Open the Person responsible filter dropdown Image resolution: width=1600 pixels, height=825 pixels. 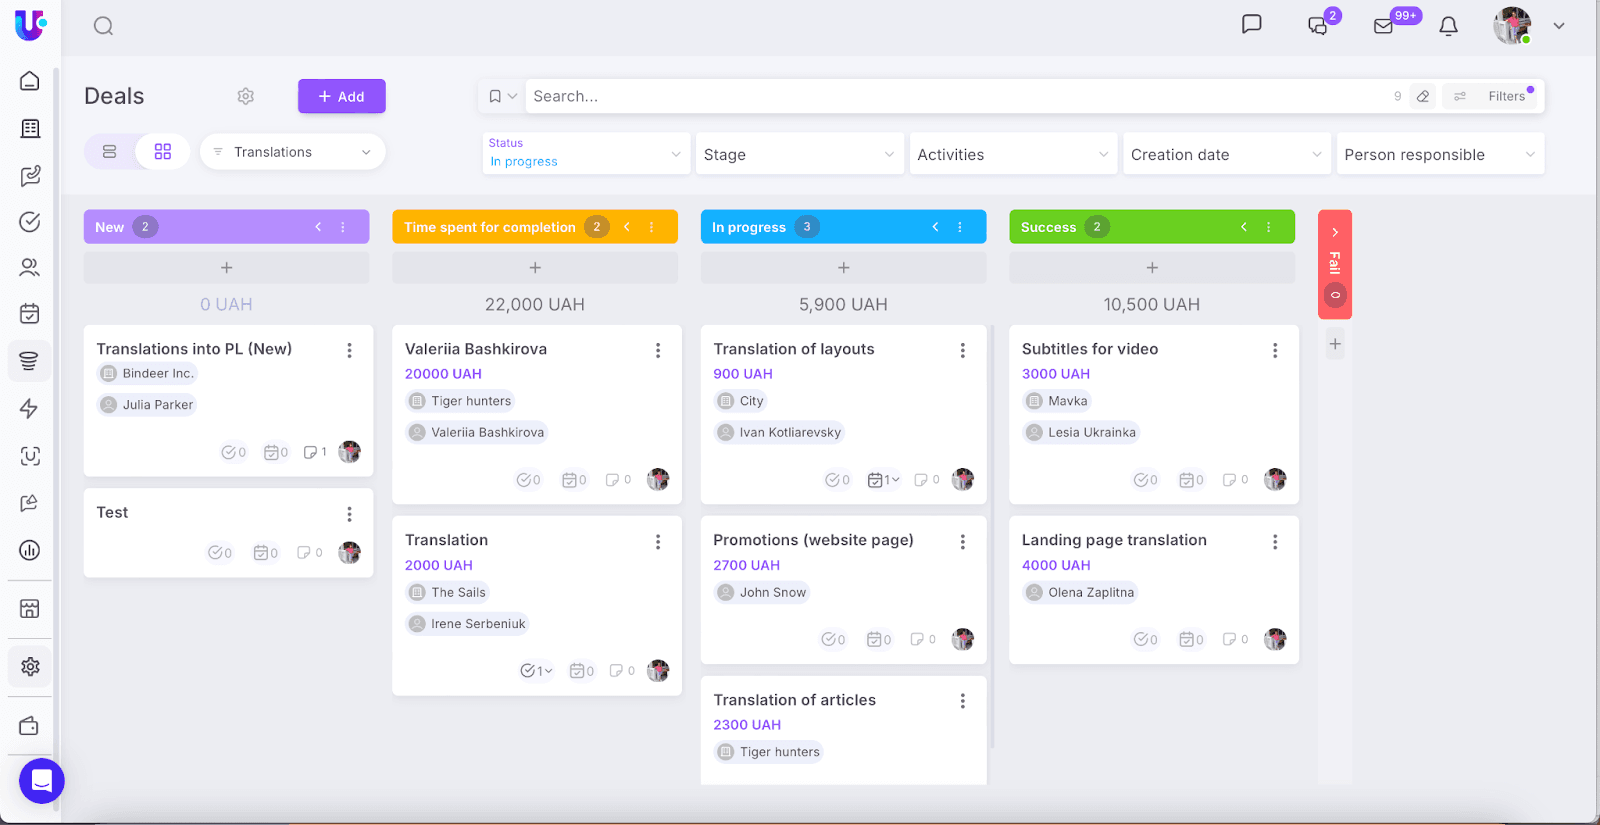(x=1439, y=154)
